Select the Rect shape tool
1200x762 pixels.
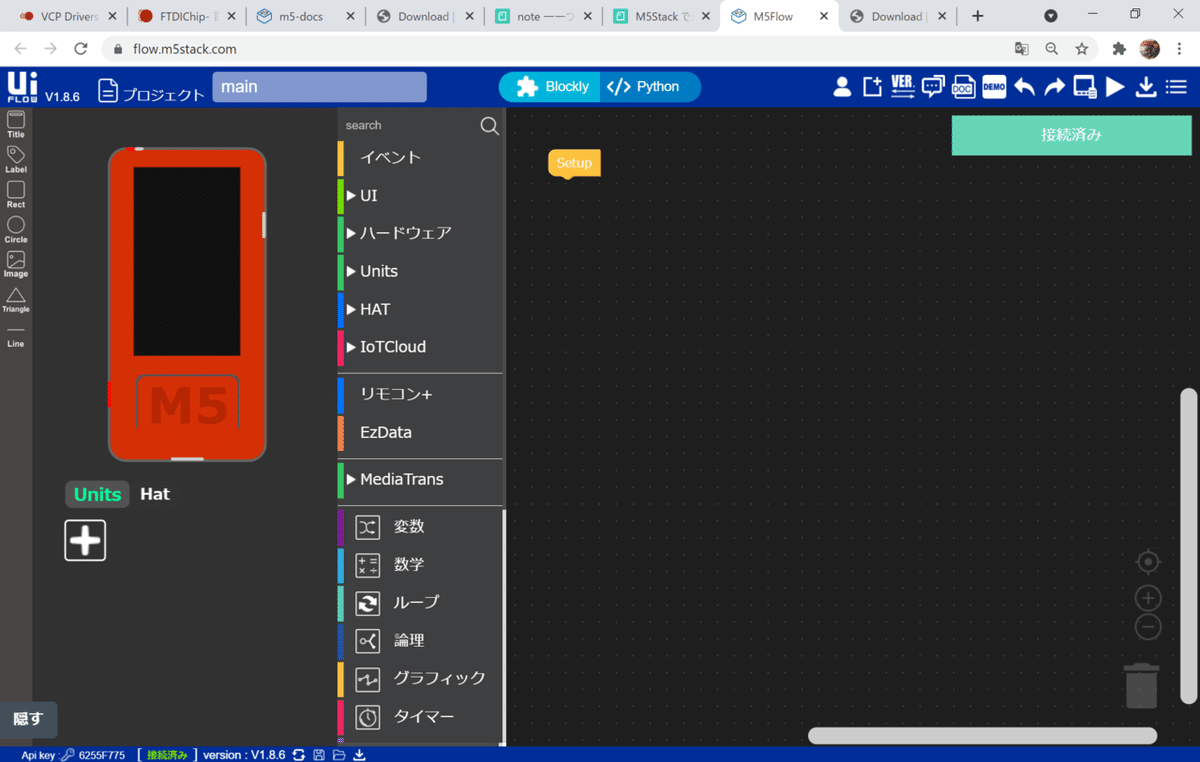click(x=16, y=195)
